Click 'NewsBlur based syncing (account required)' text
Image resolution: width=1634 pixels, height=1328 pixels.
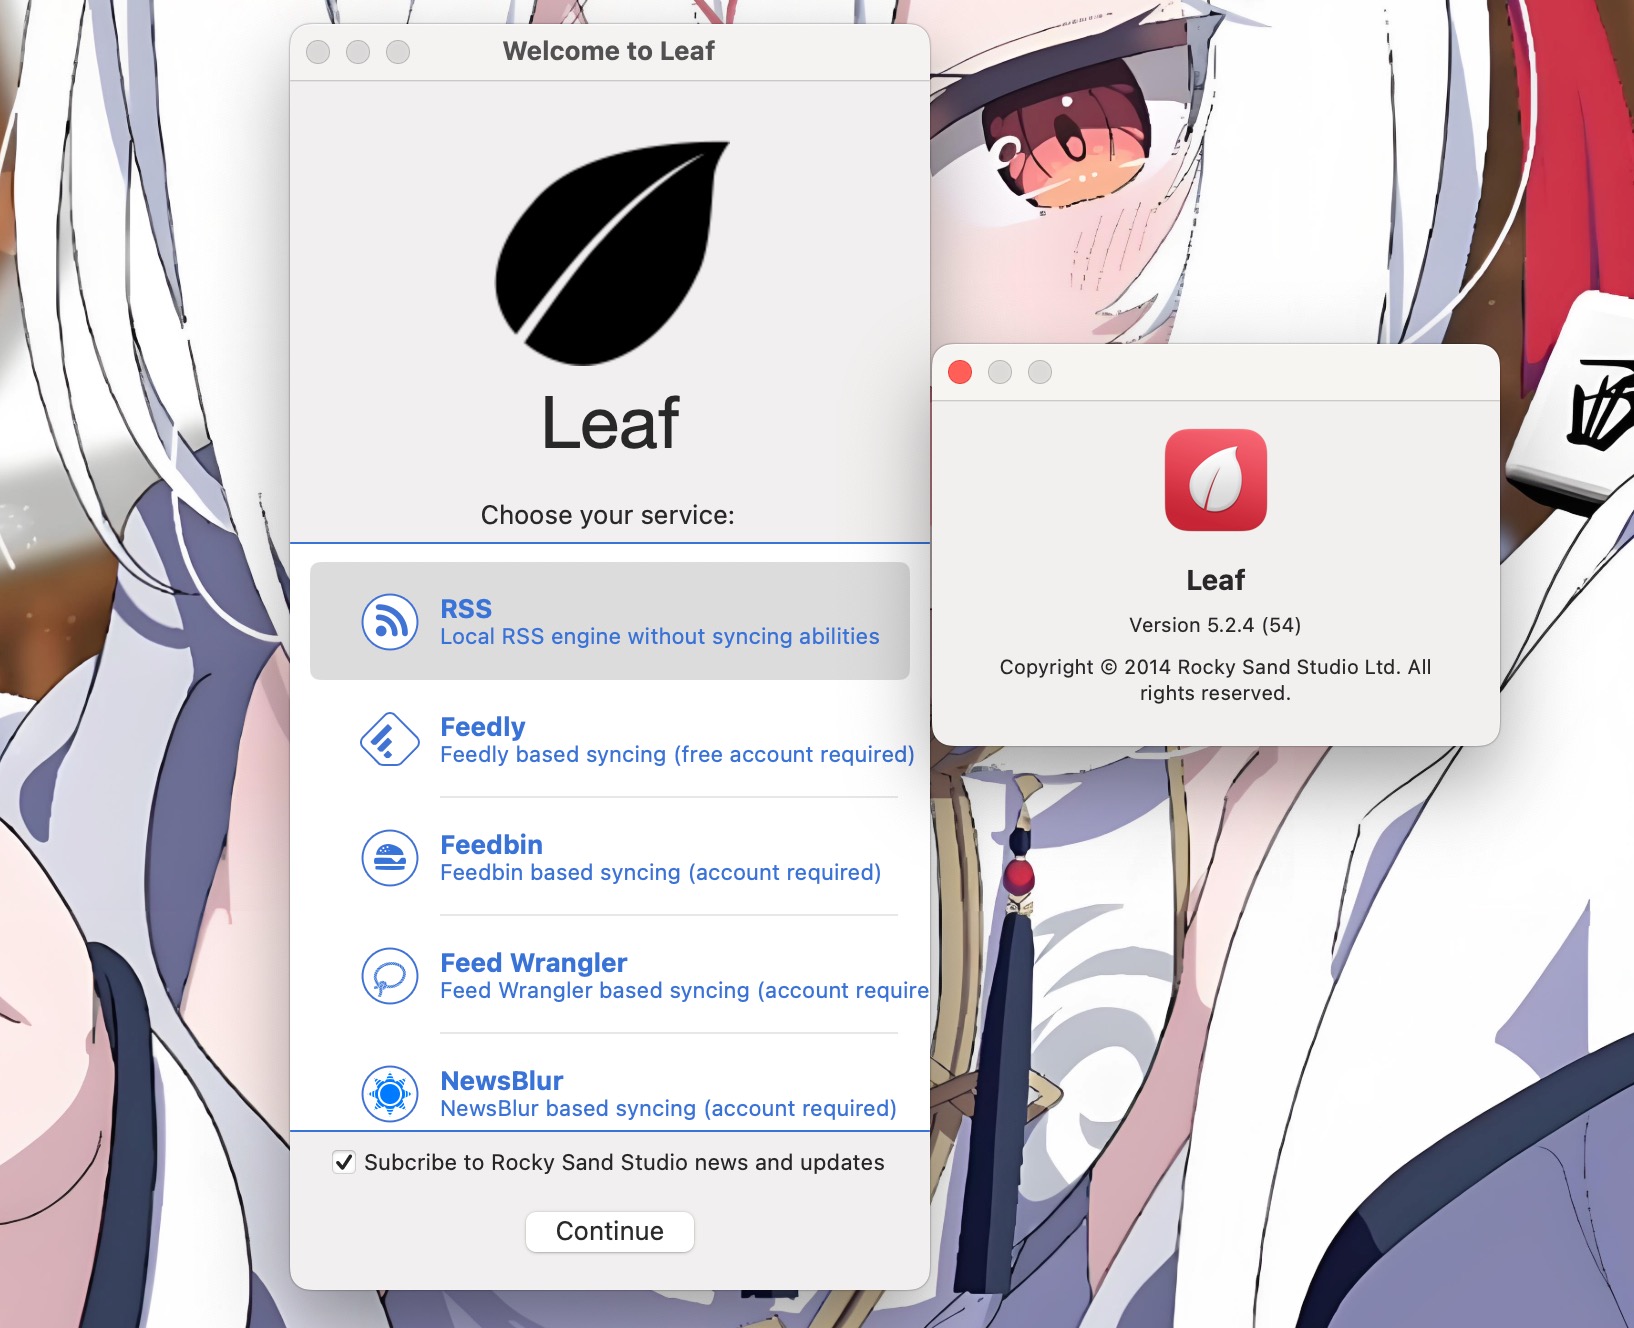click(668, 1109)
